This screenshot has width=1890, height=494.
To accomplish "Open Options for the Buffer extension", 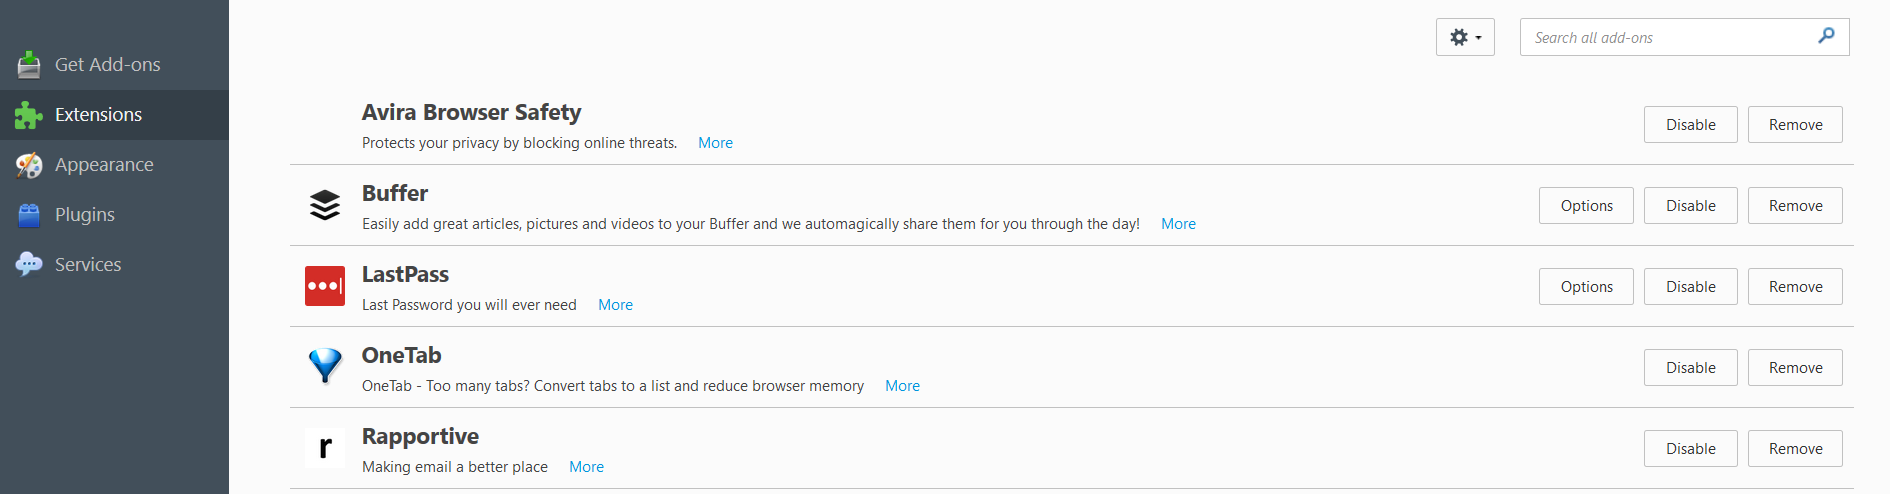I will coord(1586,206).
